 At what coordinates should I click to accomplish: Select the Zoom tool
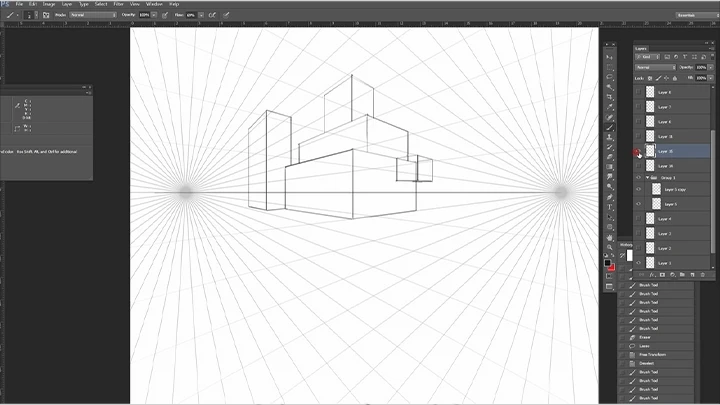coord(609,248)
